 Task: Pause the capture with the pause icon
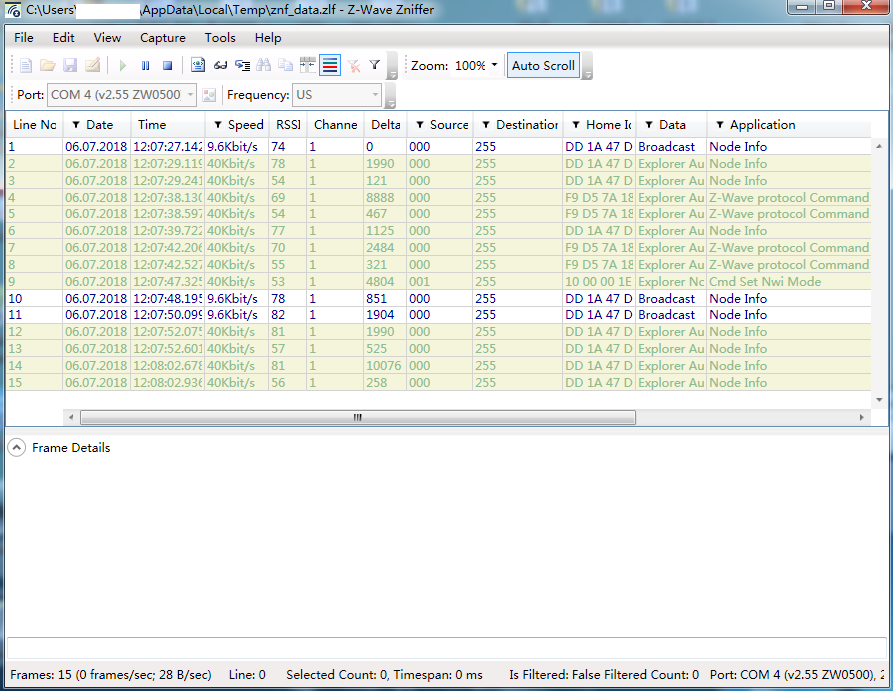pyautogui.click(x=145, y=66)
